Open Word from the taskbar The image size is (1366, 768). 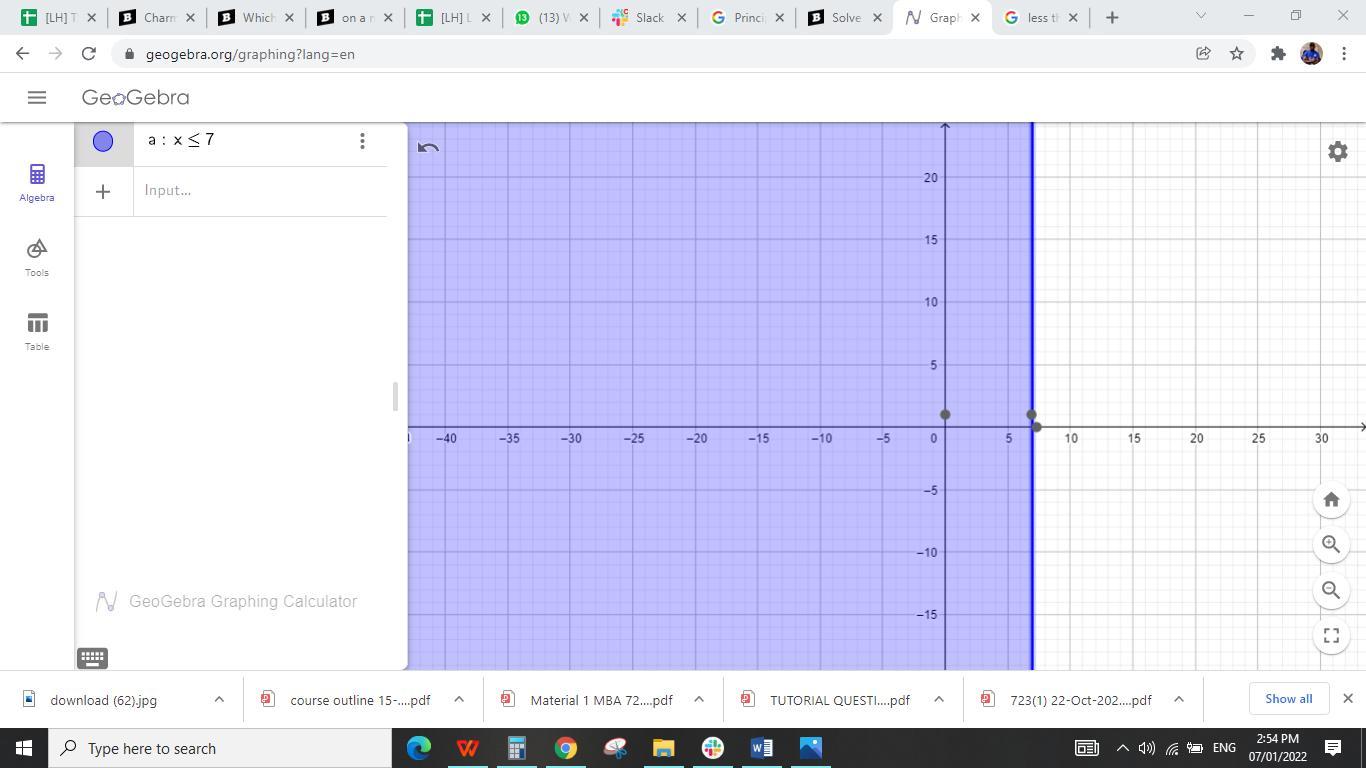point(761,748)
